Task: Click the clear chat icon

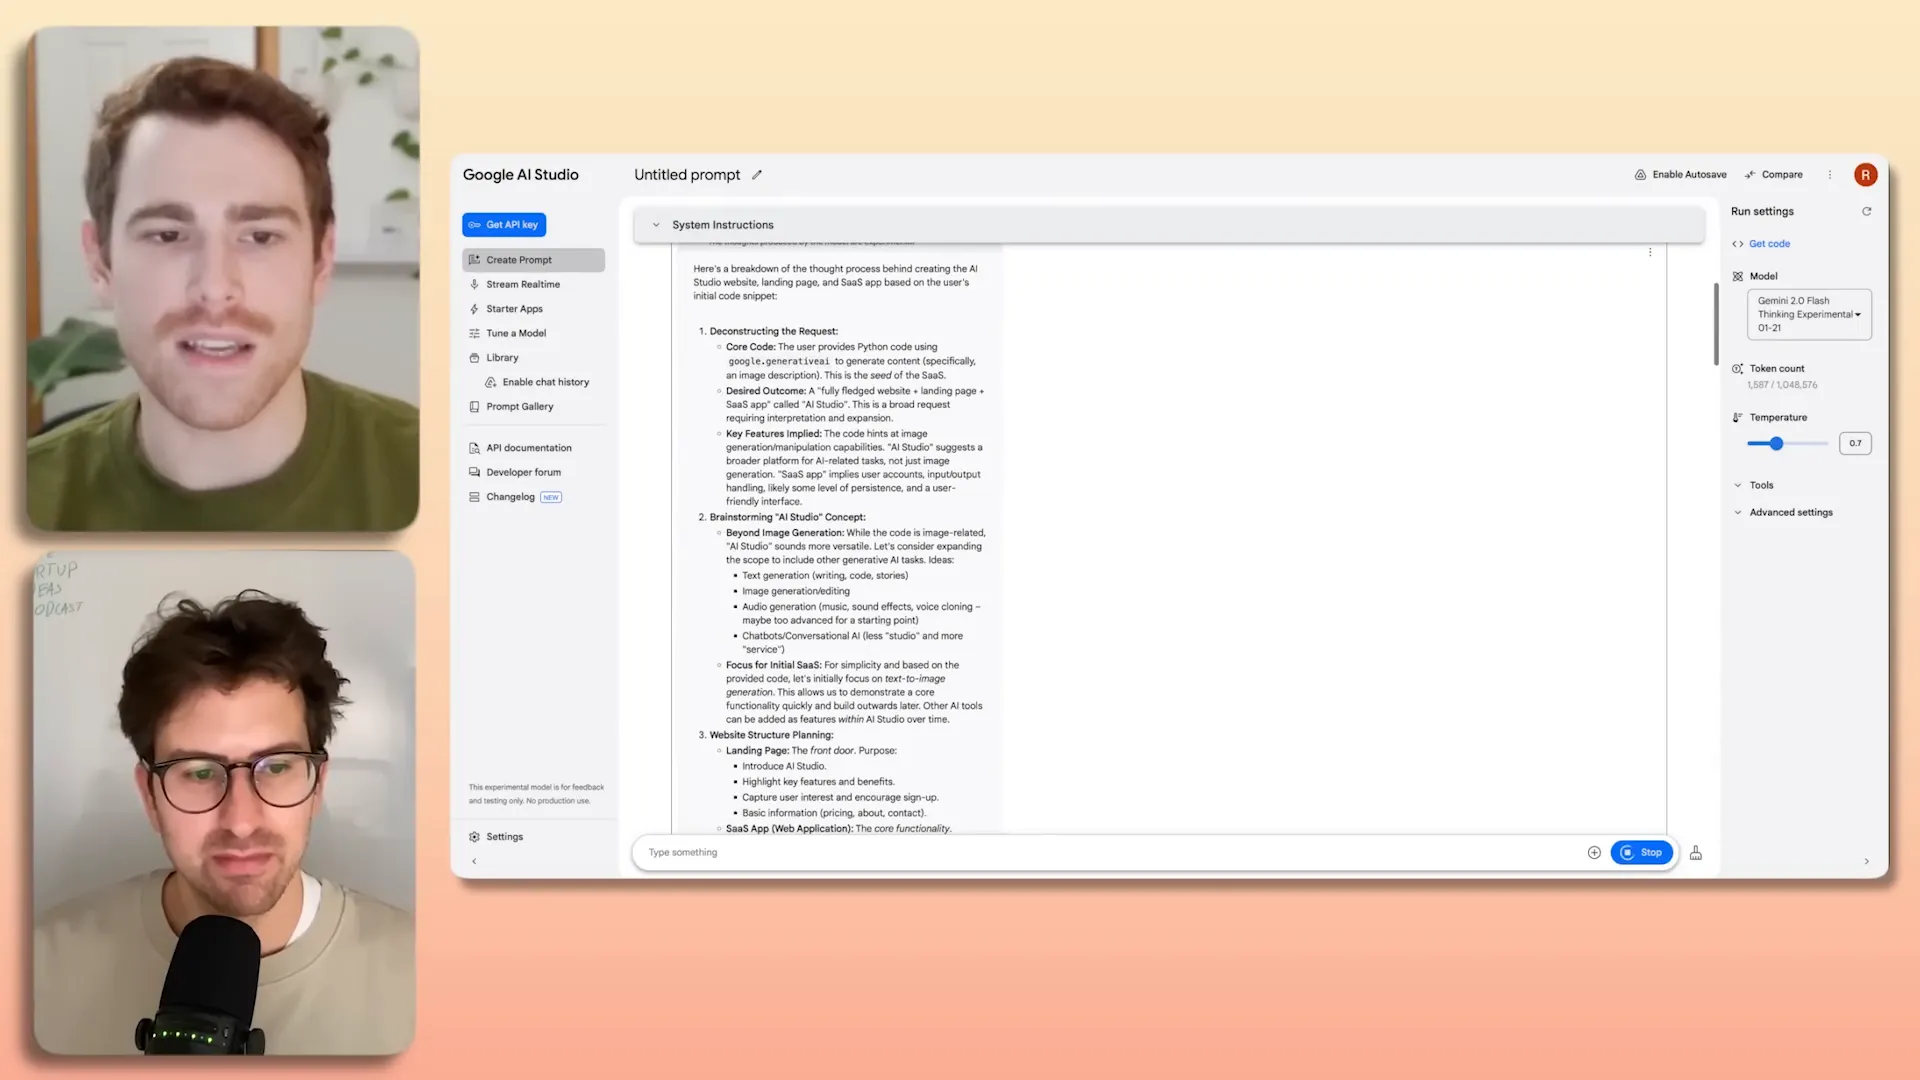Action: (x=1696, y=853)
